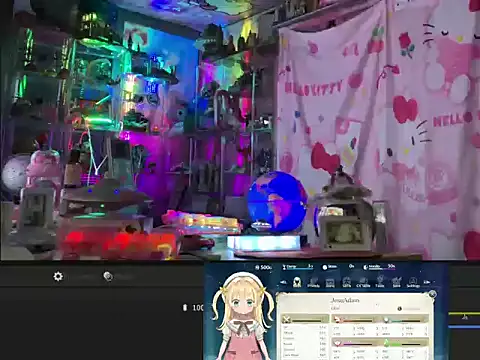Viewport: 480px width, 360px height.
Task: Click the 500c currency counter
Action: [x=263, y=267]
